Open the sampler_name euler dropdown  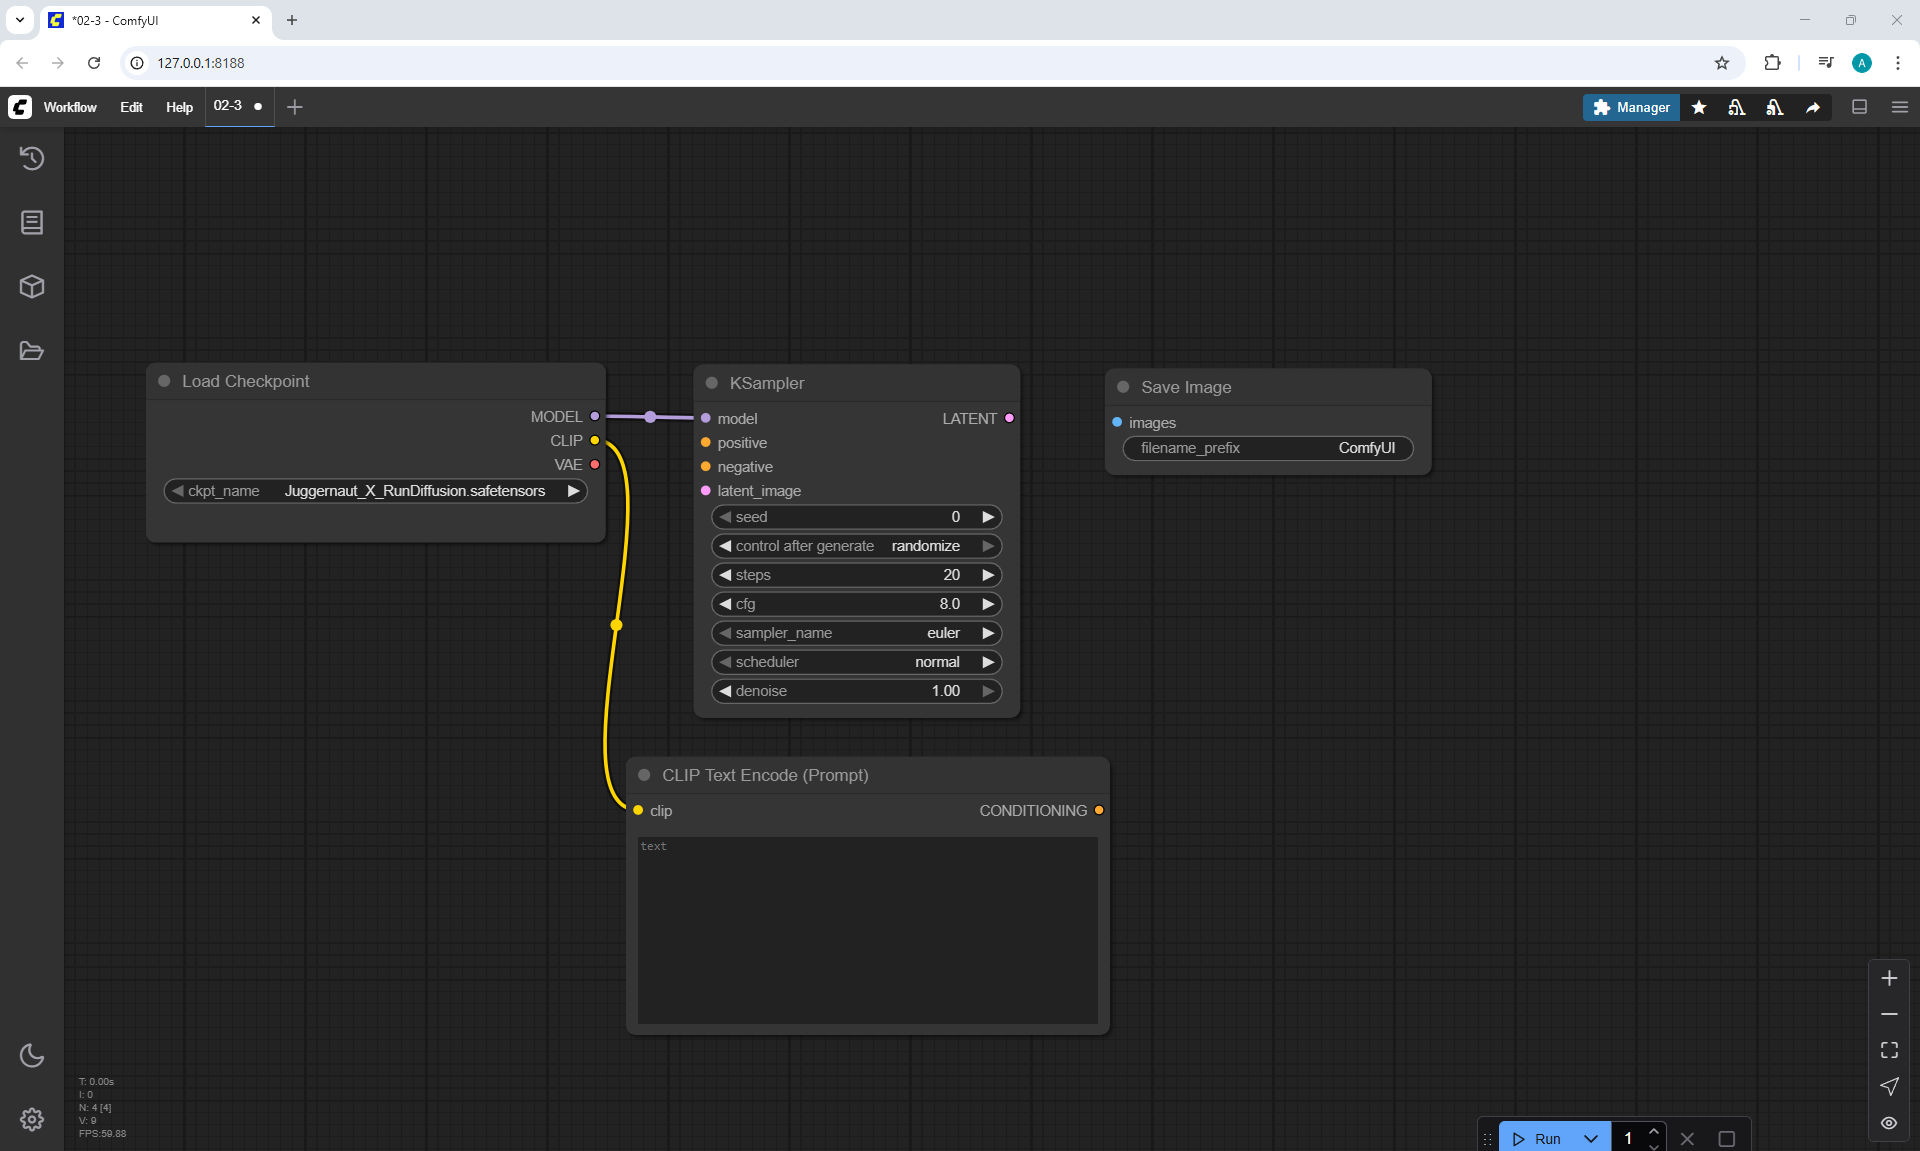[x=856, y=633]
